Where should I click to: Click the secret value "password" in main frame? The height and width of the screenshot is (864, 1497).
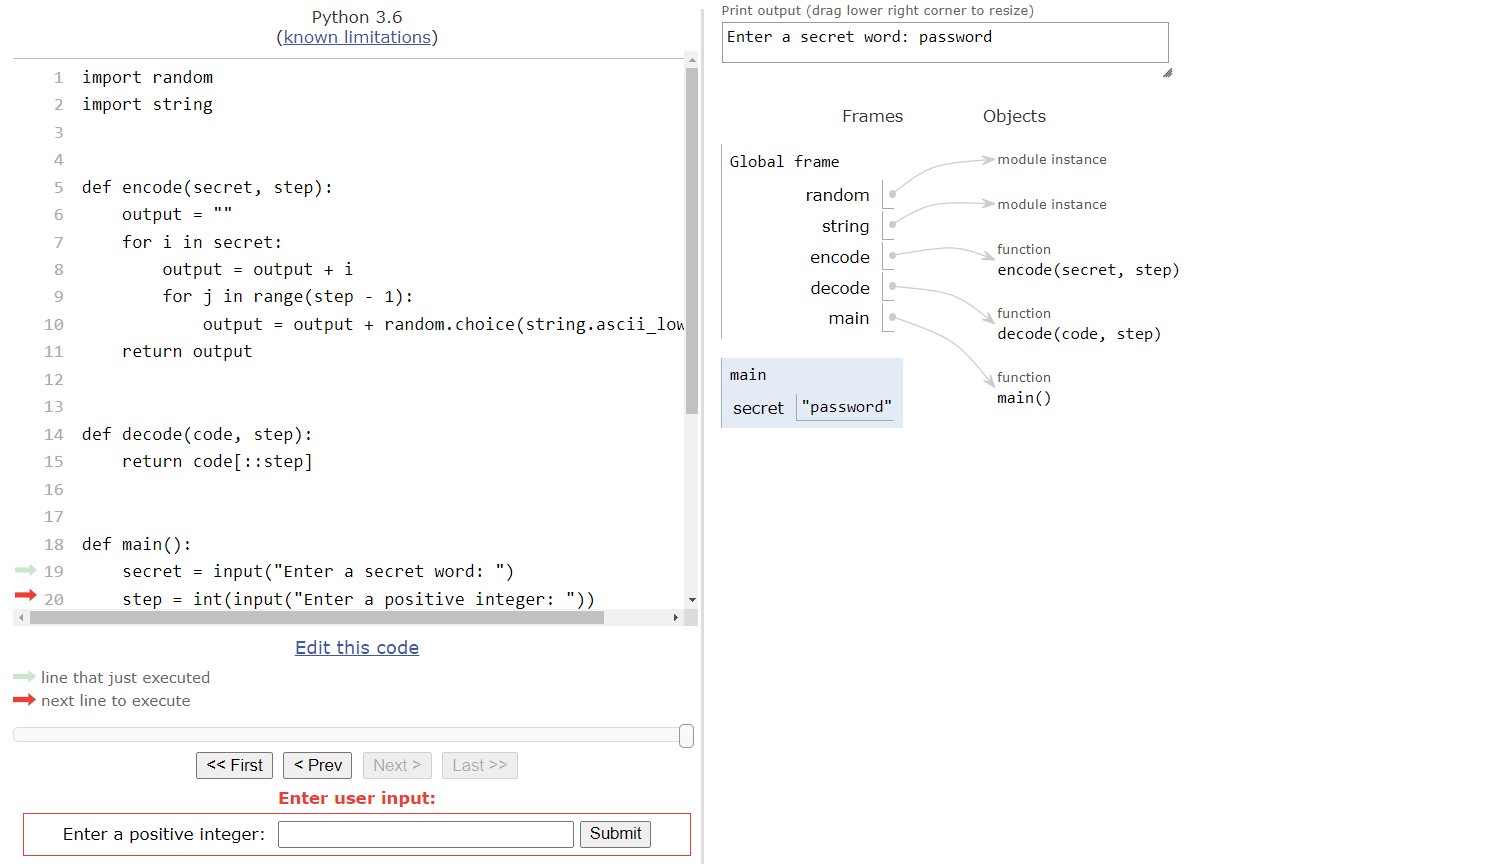pyautogui.click(x=846, y=407)
